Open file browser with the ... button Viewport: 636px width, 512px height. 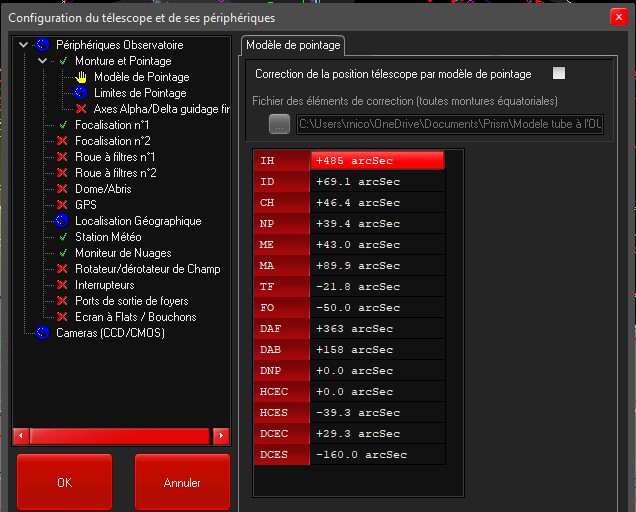tap(279, 124)
